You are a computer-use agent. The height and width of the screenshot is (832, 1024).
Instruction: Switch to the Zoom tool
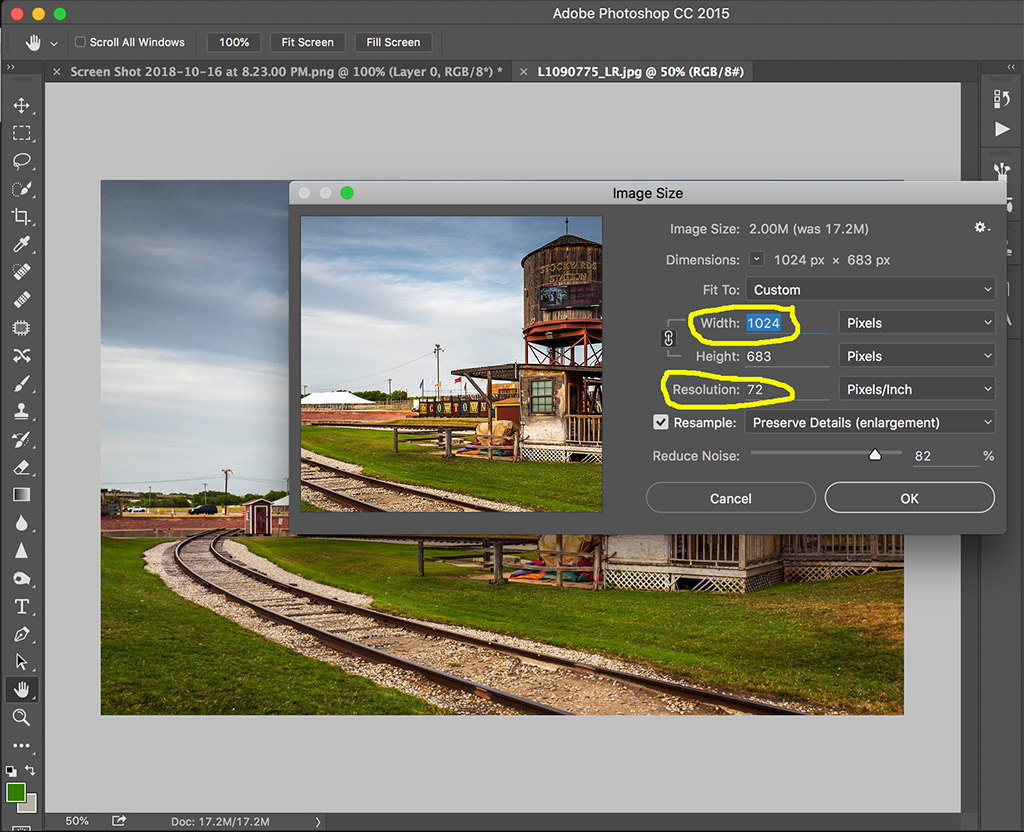21,717
